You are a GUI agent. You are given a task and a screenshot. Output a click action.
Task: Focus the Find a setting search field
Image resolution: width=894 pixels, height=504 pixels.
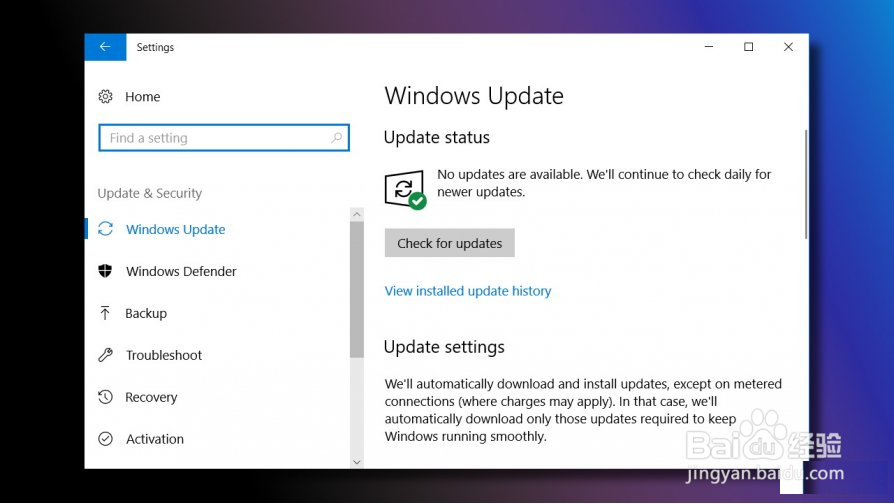(x=224, y=137)
